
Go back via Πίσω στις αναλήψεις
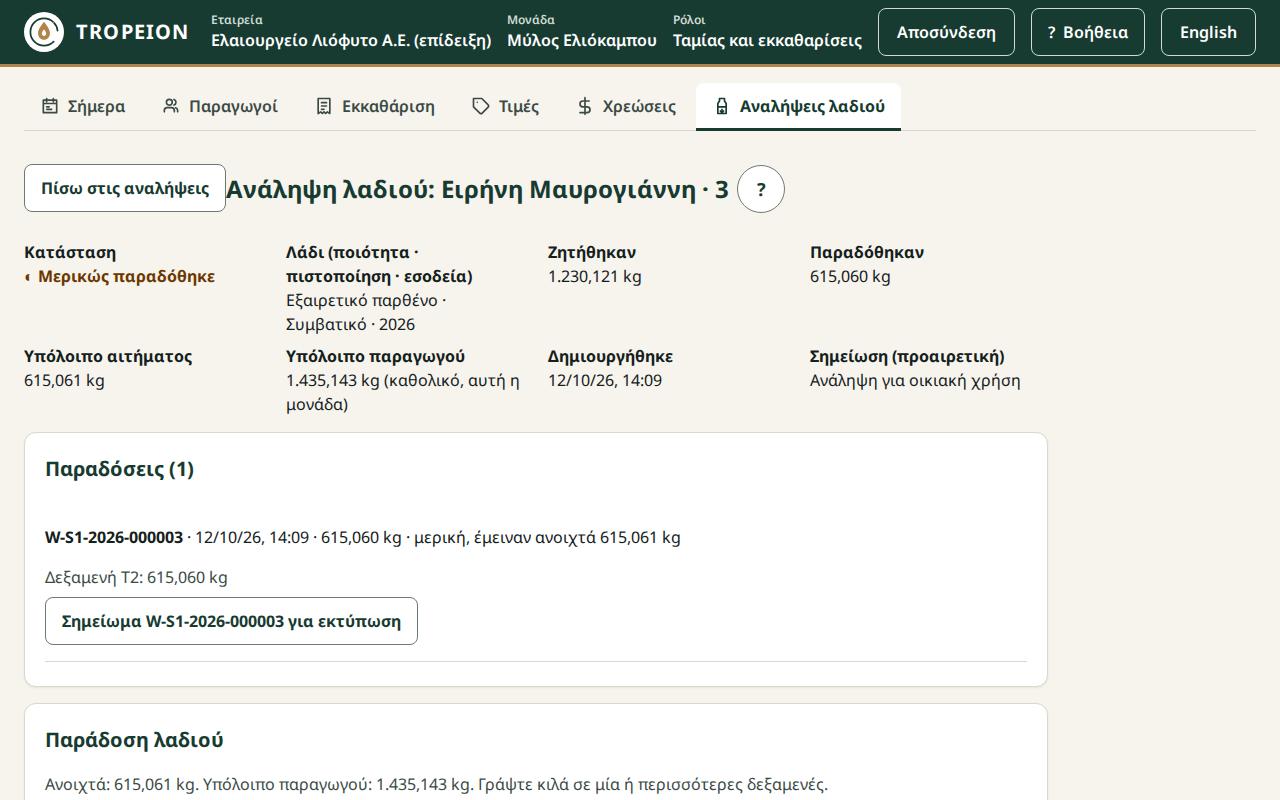[x=125, y=188]
